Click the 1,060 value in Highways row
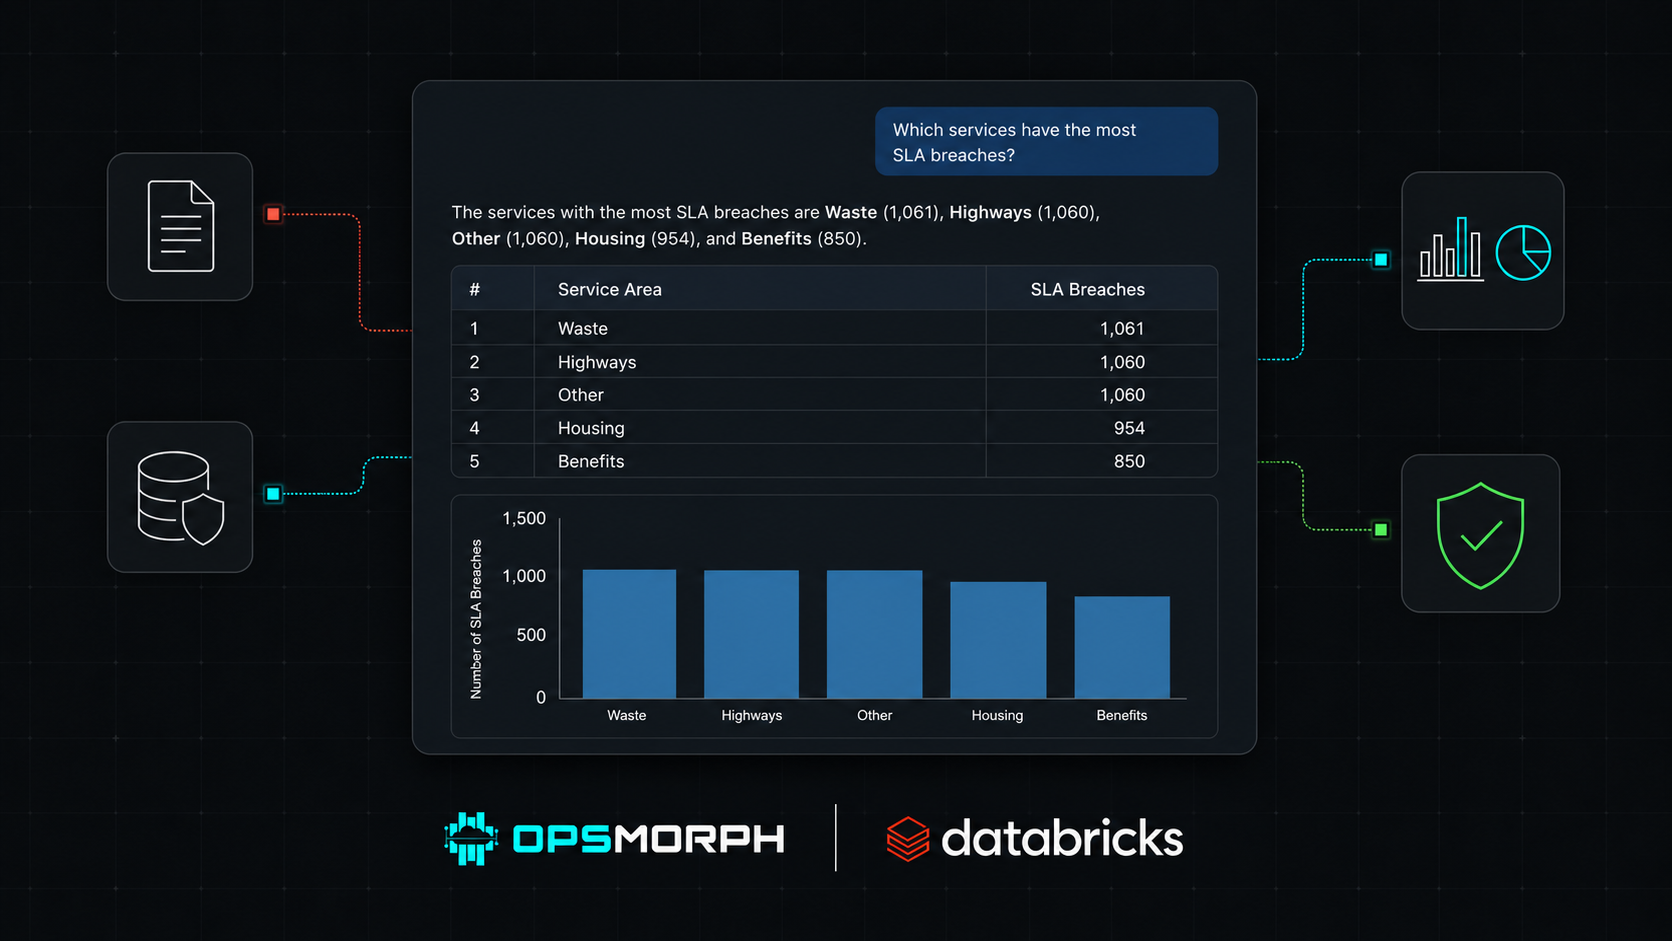This screenshot has height=941, width=1672. coord(1122,362)
